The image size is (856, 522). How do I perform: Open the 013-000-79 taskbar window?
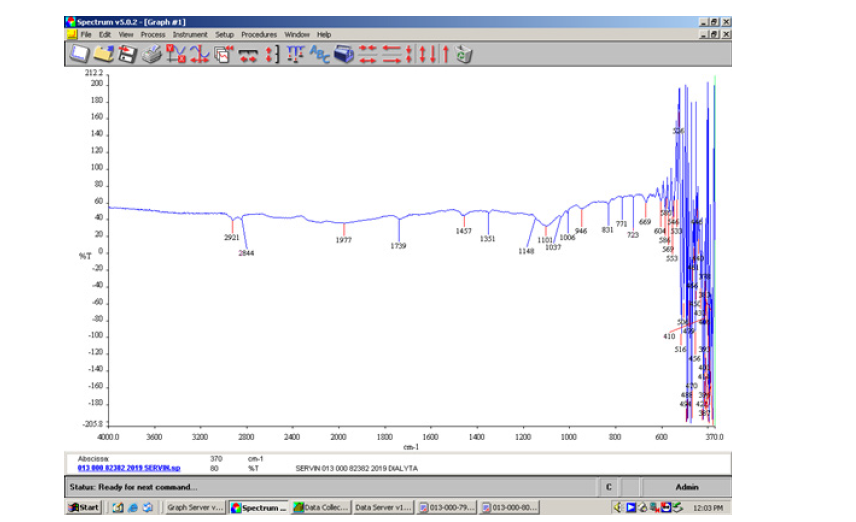click(x=447, y=507)
